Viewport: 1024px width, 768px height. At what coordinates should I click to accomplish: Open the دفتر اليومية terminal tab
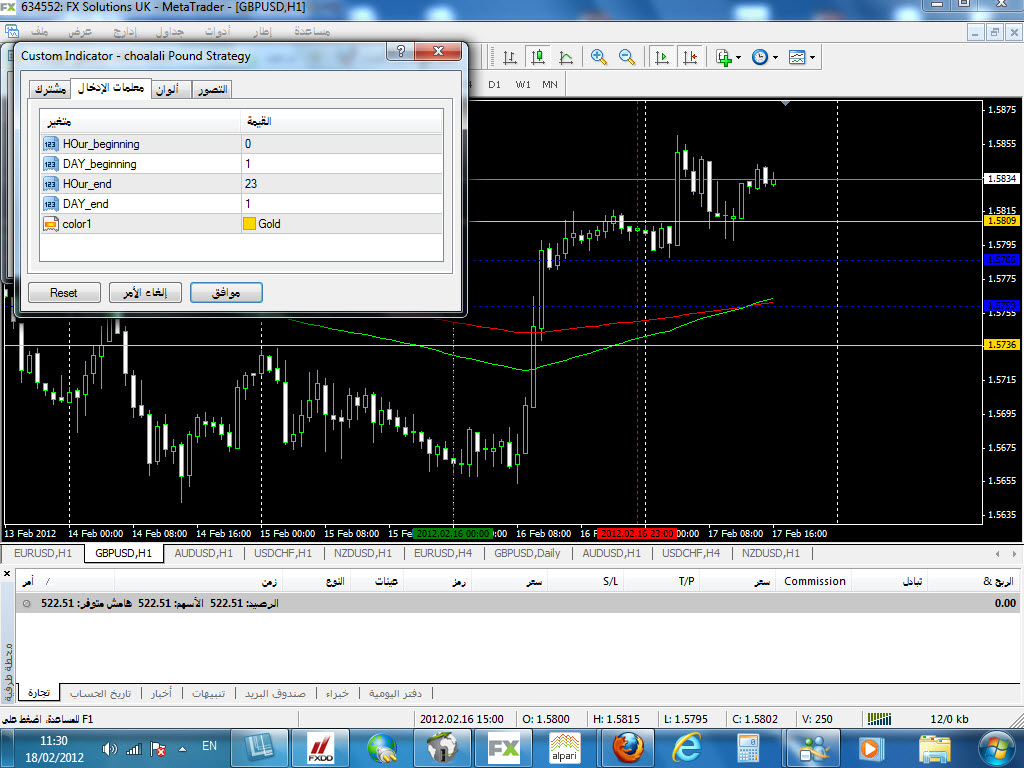click(395, 694)
